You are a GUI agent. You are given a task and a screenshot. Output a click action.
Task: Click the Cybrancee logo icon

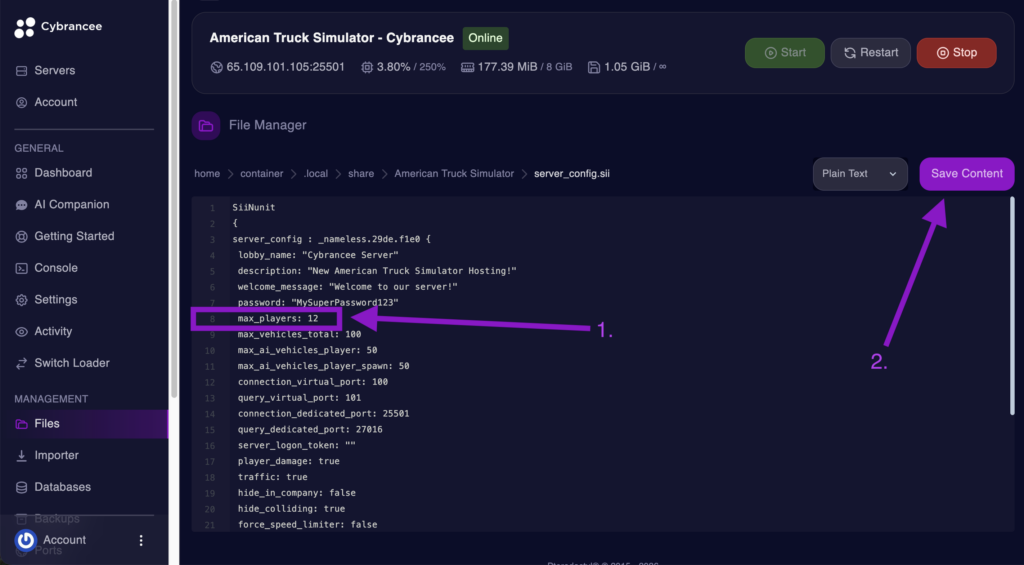tap(25, 27)
